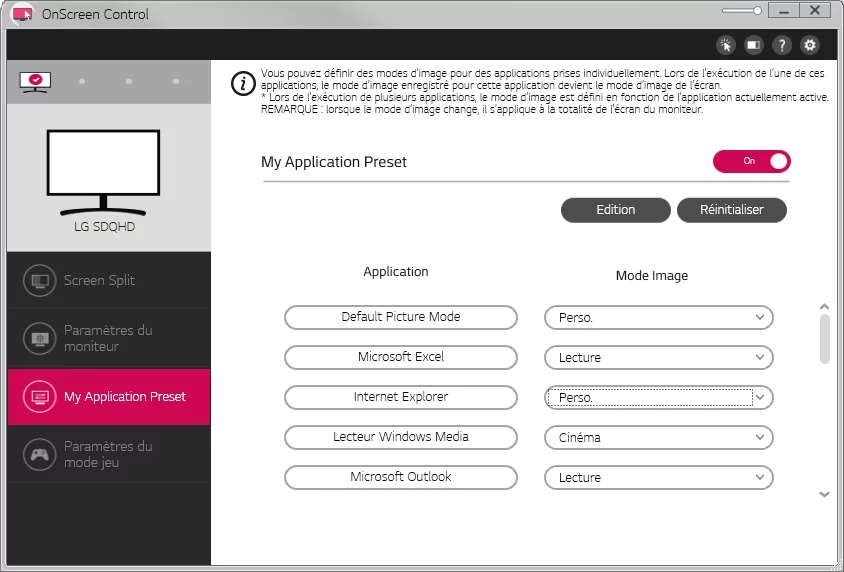The image size is (844, 572).
Task: Open Mode Image dropdown for Internet Explorer
Action: coord(658,398)
